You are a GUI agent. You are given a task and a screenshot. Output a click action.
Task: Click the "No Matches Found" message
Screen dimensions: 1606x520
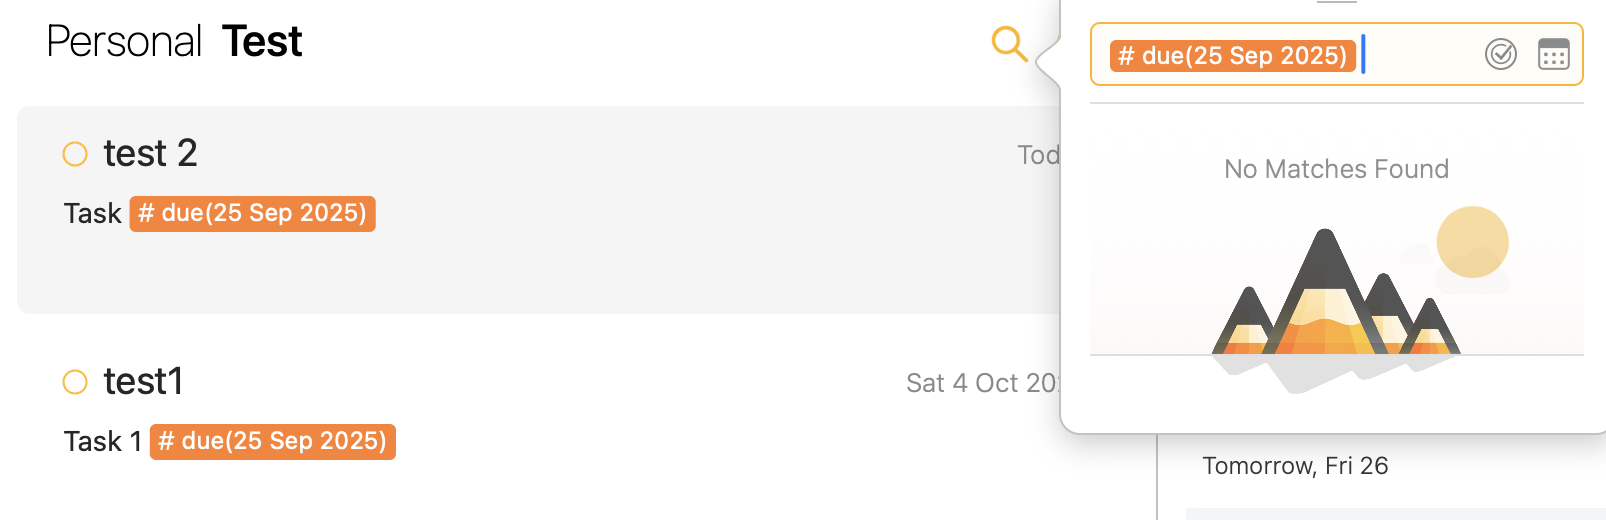point(1336,169)
